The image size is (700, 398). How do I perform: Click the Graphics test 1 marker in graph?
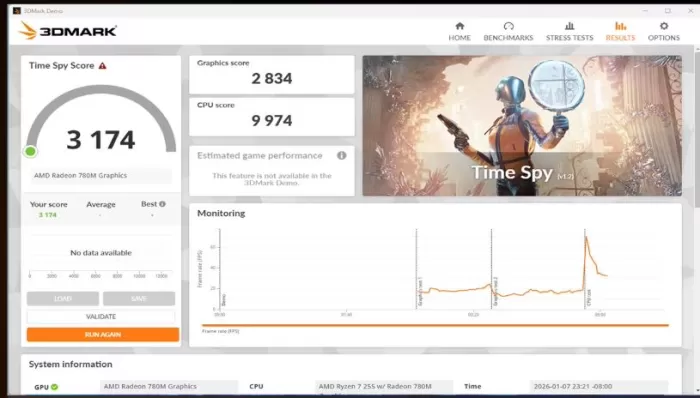pos(420,292)
